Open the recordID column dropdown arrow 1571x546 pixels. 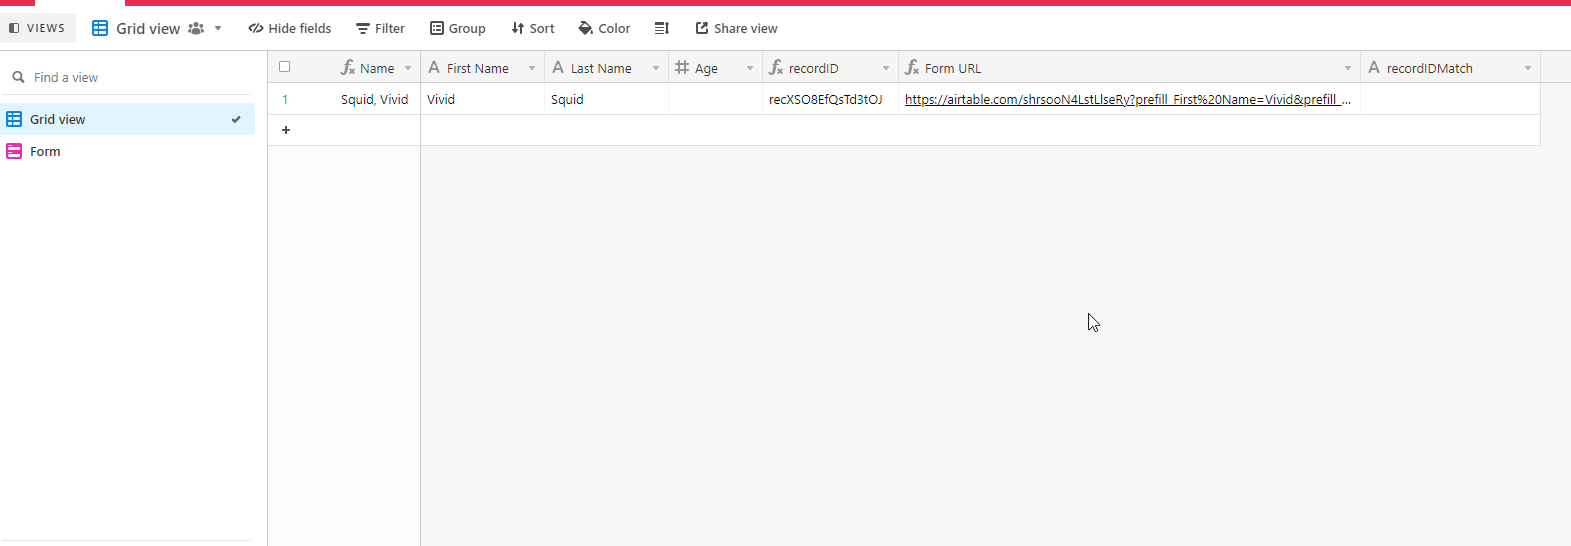(886, 68)
